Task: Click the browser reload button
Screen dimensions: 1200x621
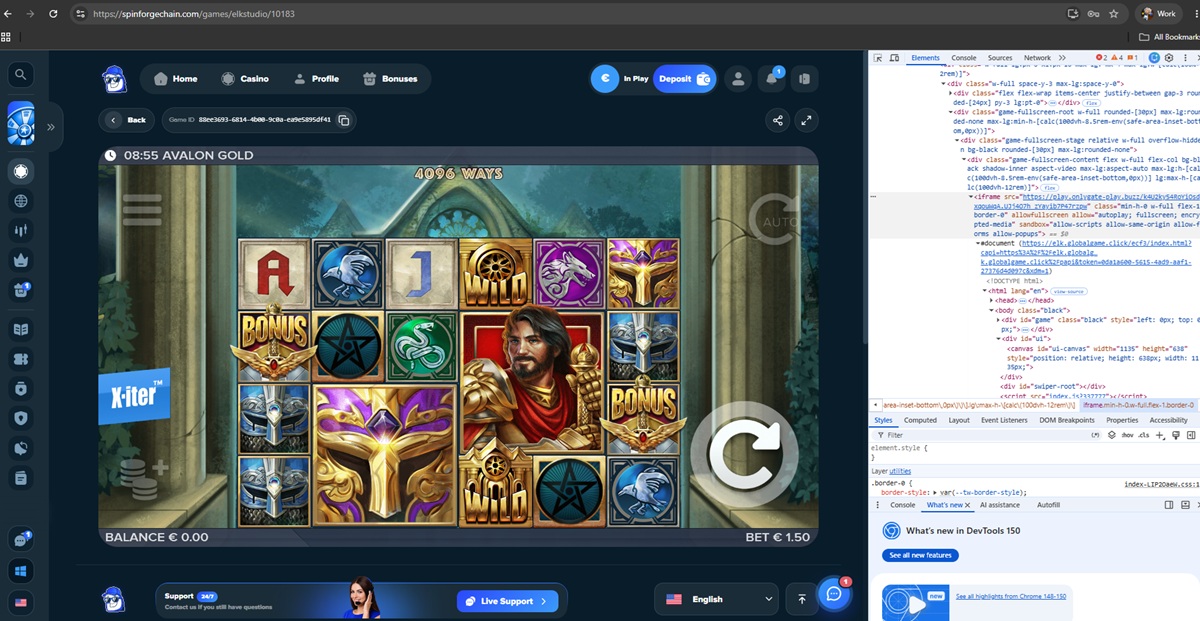Action: click(53, 14)
